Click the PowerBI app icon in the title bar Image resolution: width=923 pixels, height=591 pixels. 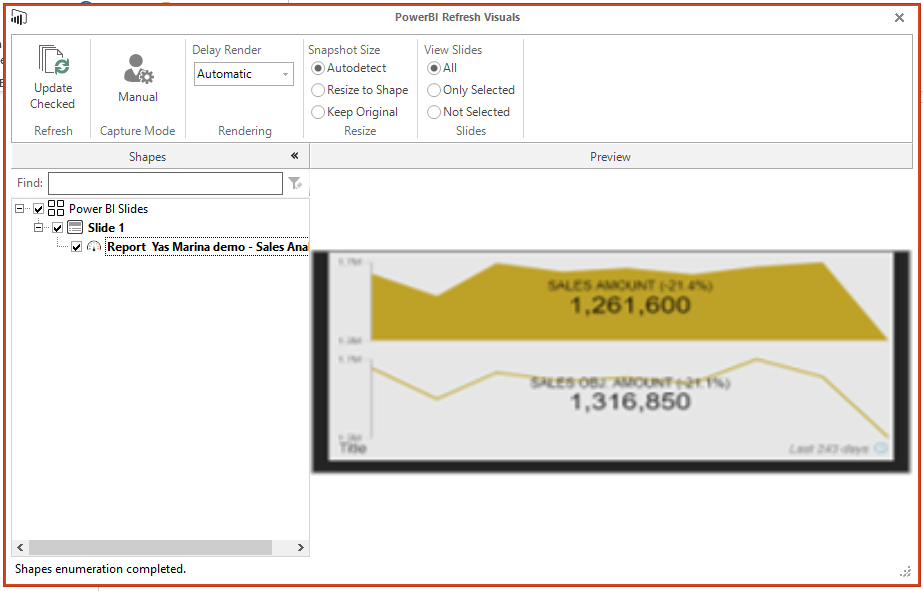17,16
